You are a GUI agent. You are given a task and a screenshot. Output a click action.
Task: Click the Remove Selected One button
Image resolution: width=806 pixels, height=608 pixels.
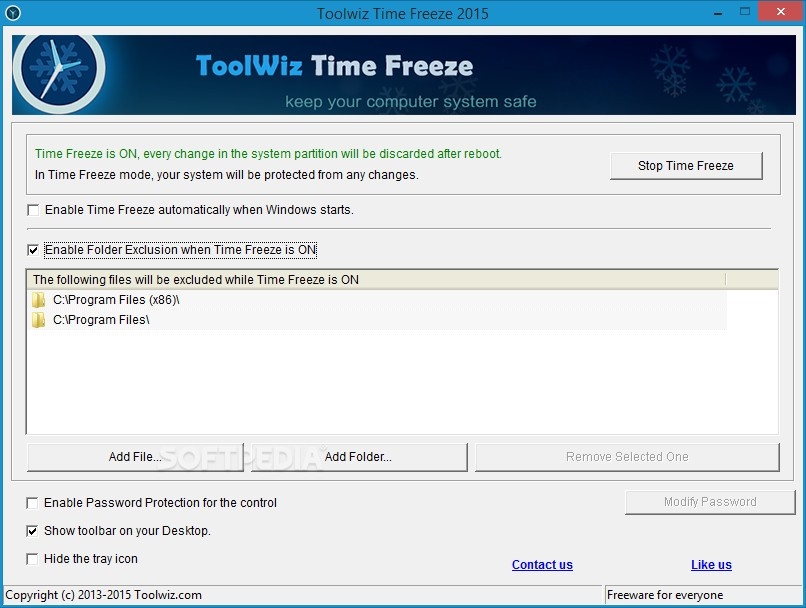pyautogui.click(x=627, y=457)
